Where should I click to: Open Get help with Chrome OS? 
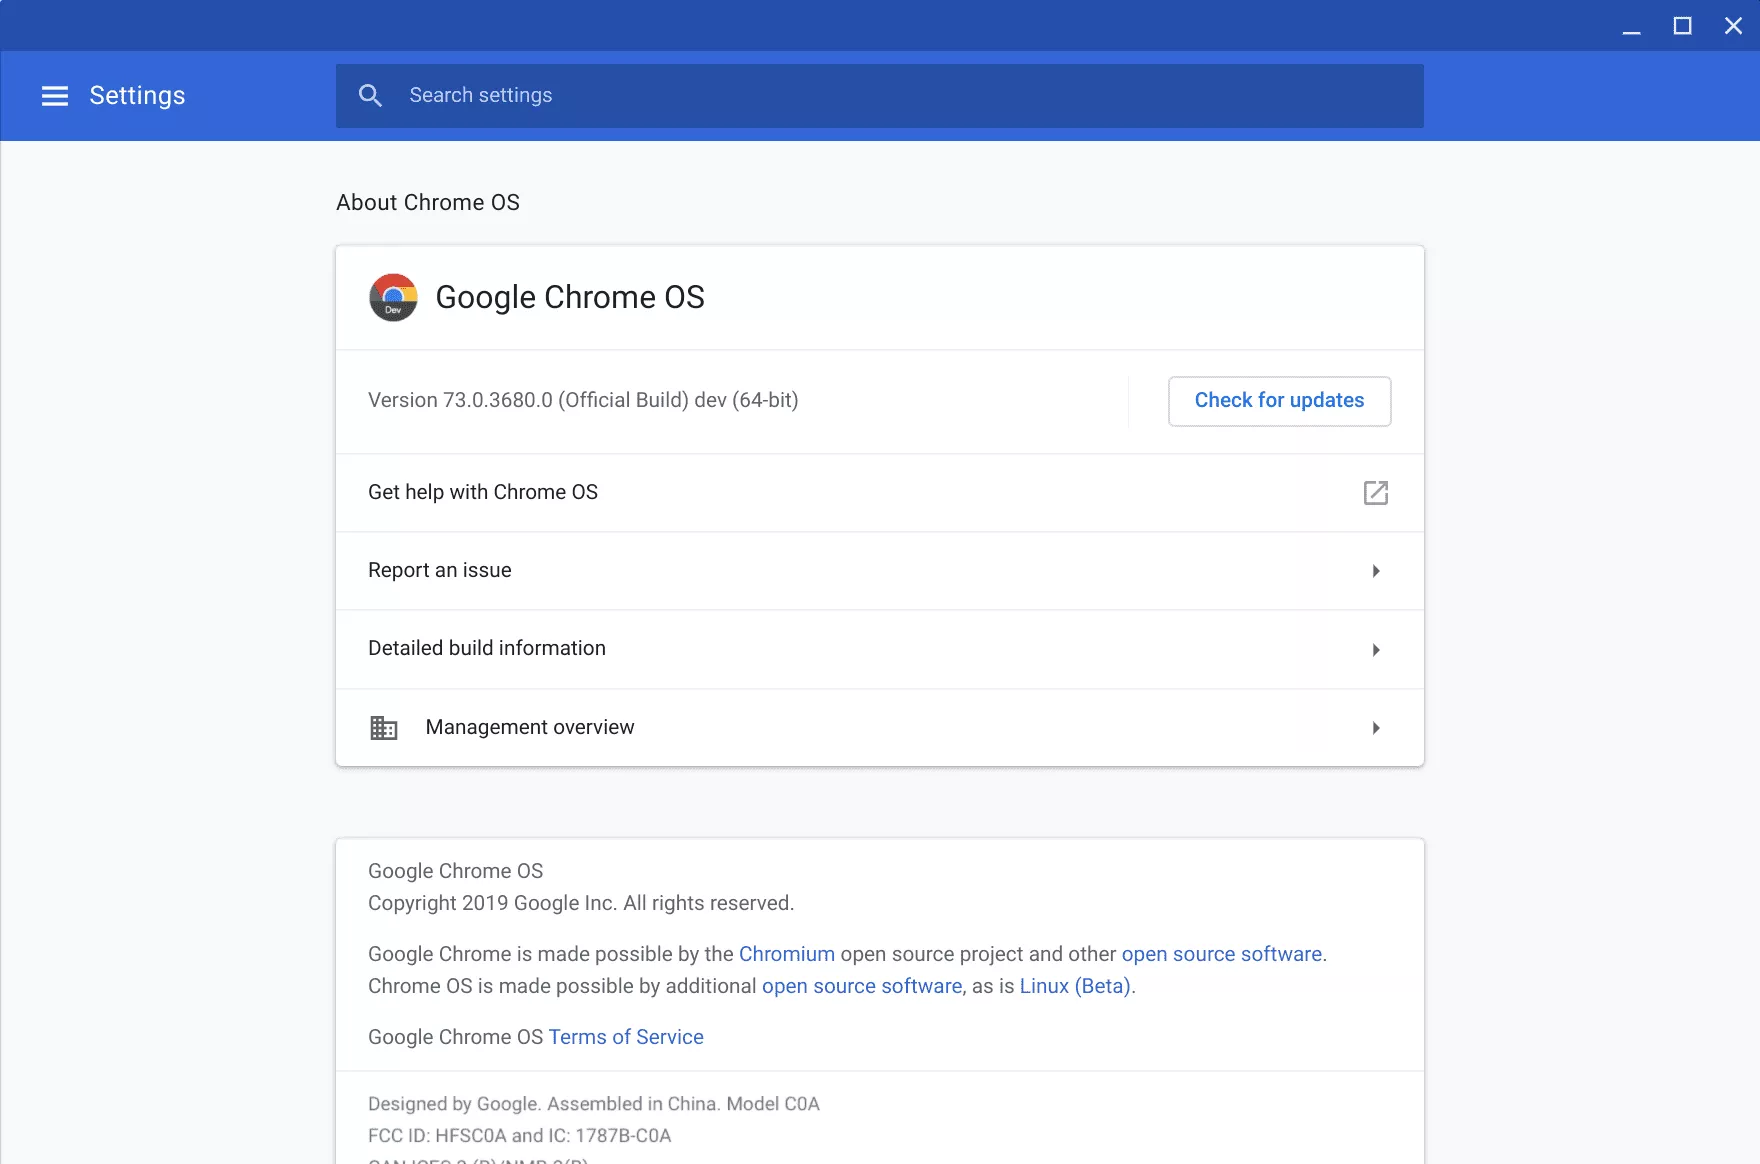pyautogui.click(x=483, y=492)
